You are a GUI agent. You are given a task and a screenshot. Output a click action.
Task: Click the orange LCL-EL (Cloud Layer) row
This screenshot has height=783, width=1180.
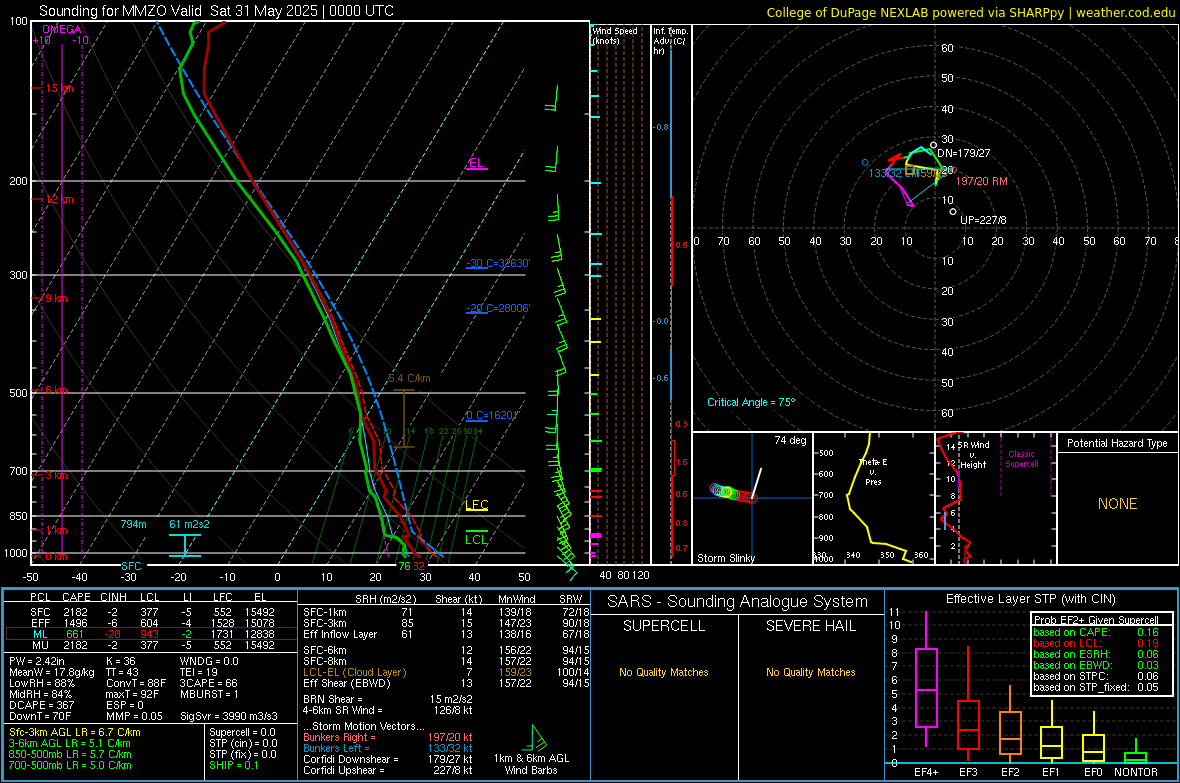(446, 672)
